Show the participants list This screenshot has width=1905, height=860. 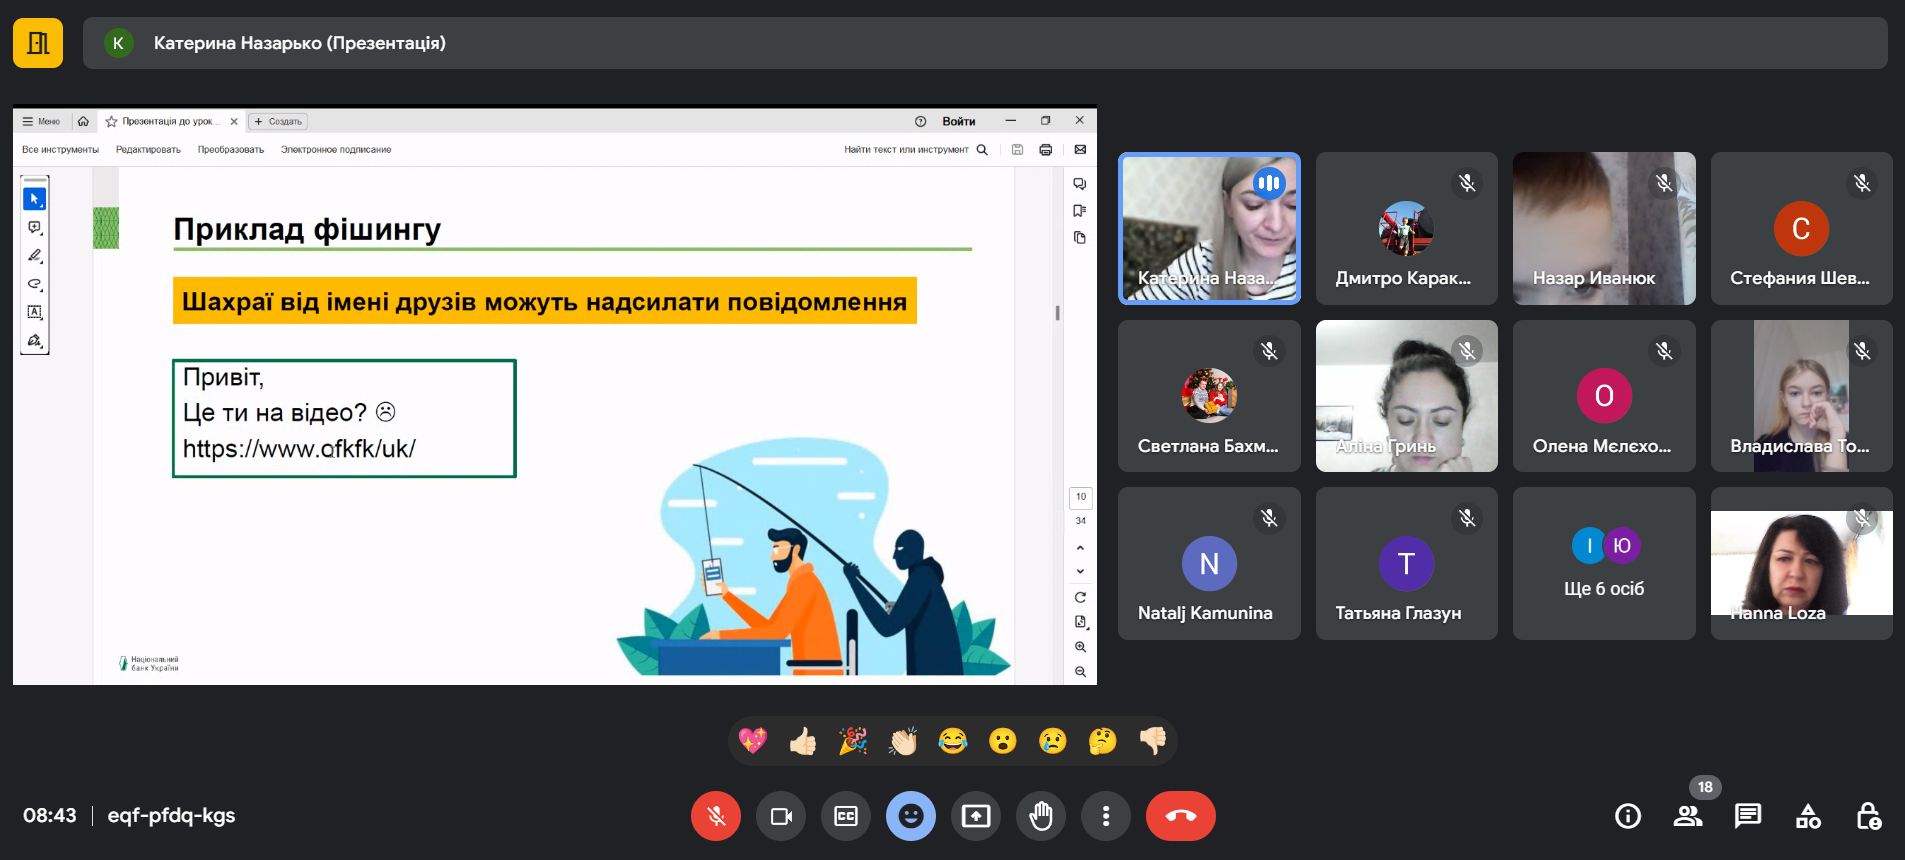tap(1688, 816)
